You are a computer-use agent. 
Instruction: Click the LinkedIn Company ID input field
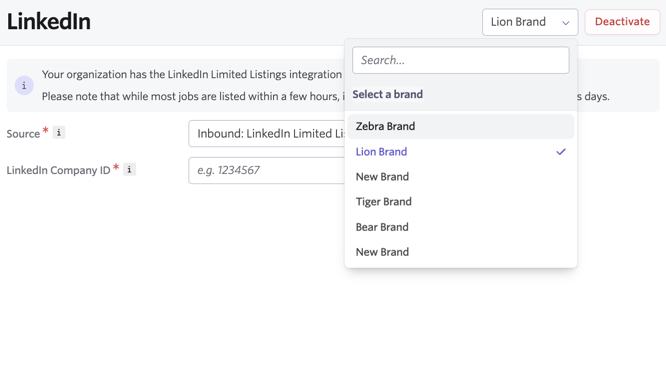(267, 170)
